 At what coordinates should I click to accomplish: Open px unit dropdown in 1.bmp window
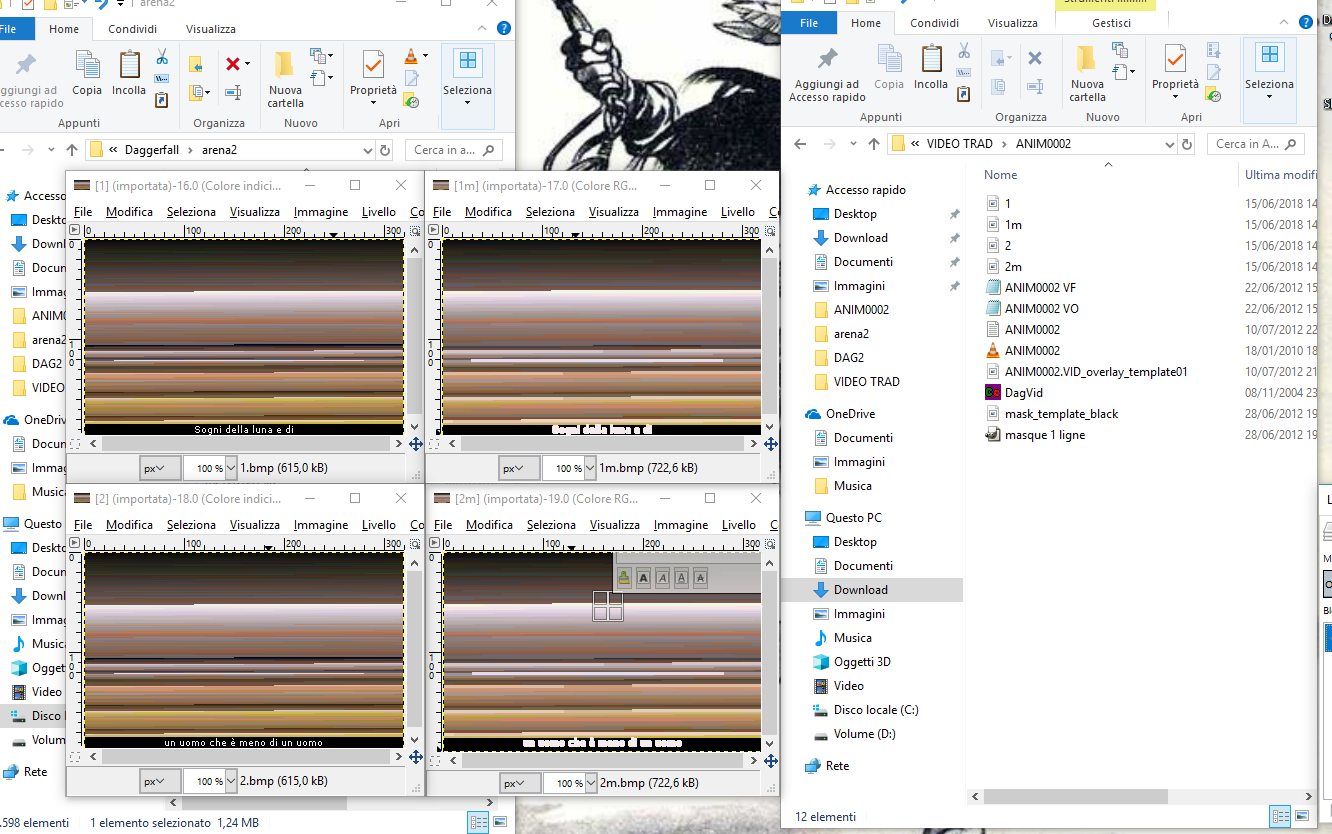click(x=160, y=468)
